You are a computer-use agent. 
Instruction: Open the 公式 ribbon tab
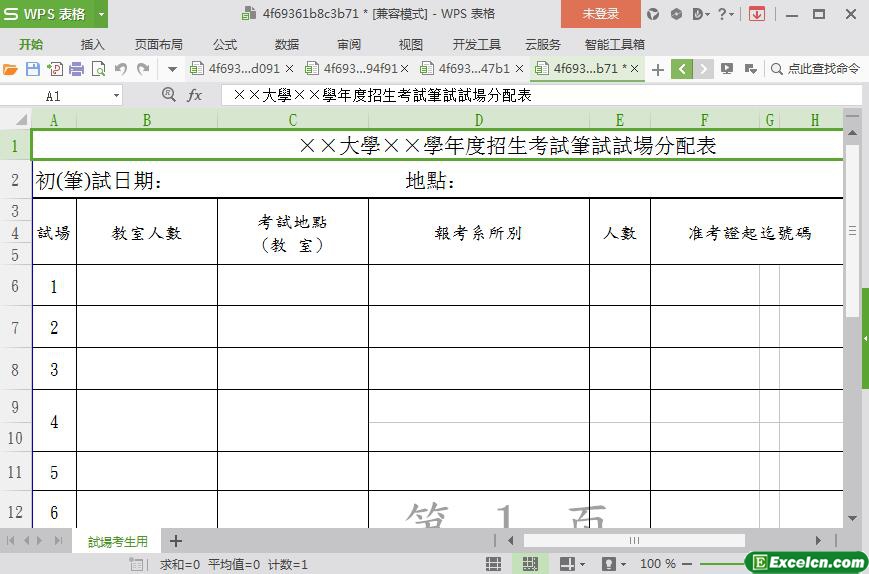click(225, 44)
